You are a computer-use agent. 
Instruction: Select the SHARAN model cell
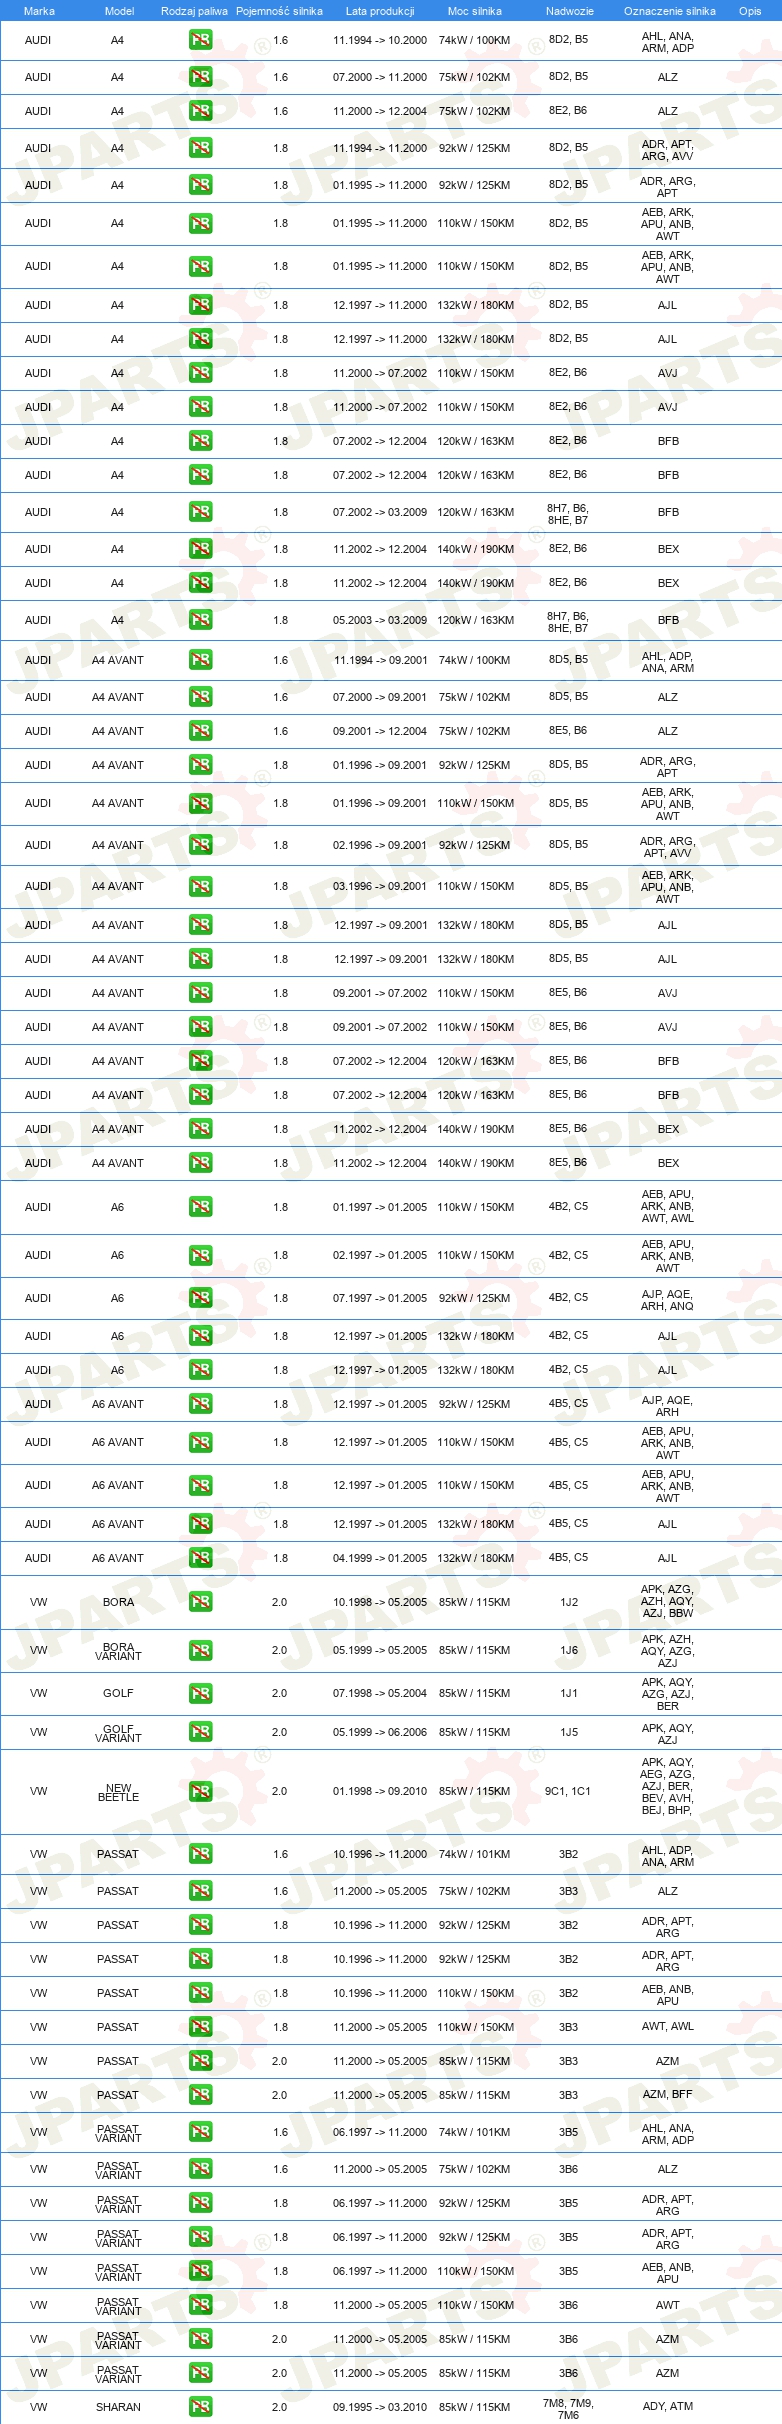click(118, 2407)
